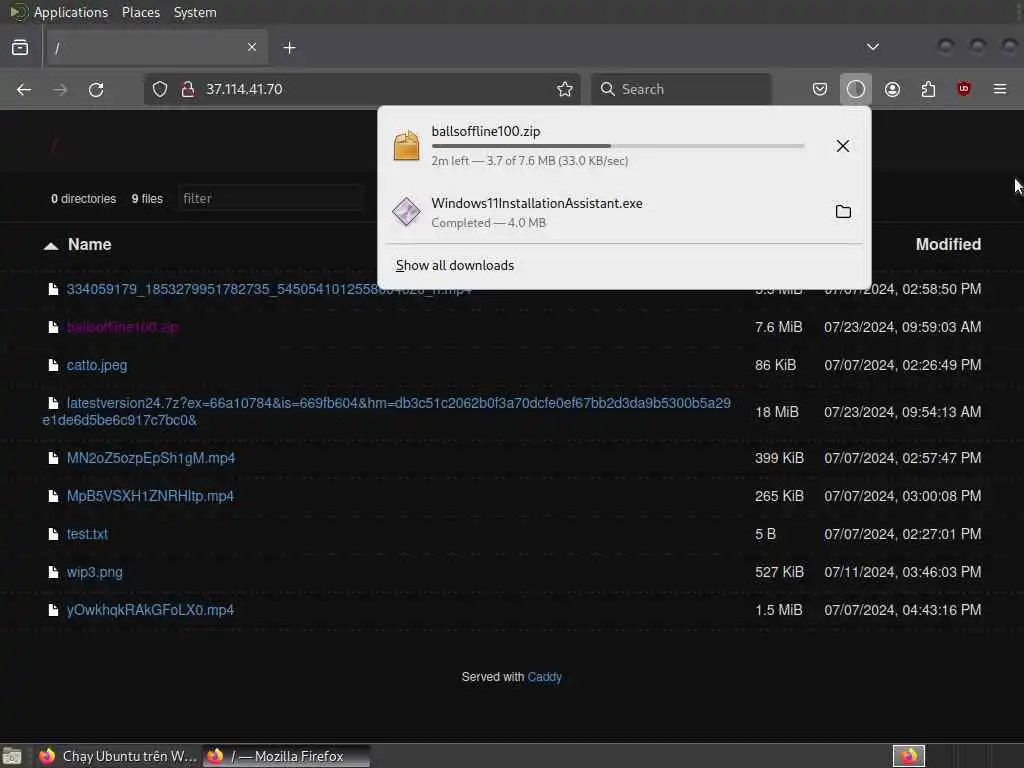Click file icon beside wip3.png
Image resolution: width=1024 pixels, height=768 pixels.
pyautogui.click(x=53, y=572)
